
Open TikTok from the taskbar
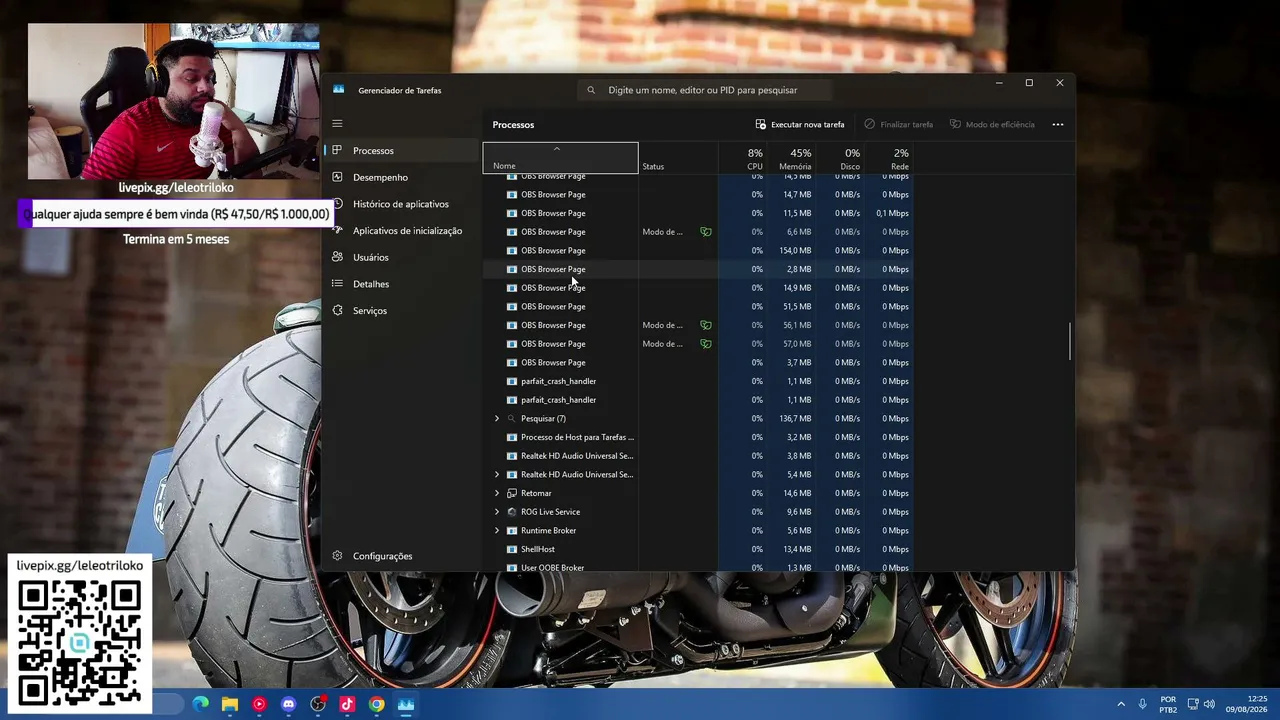(x=347, y=704)
